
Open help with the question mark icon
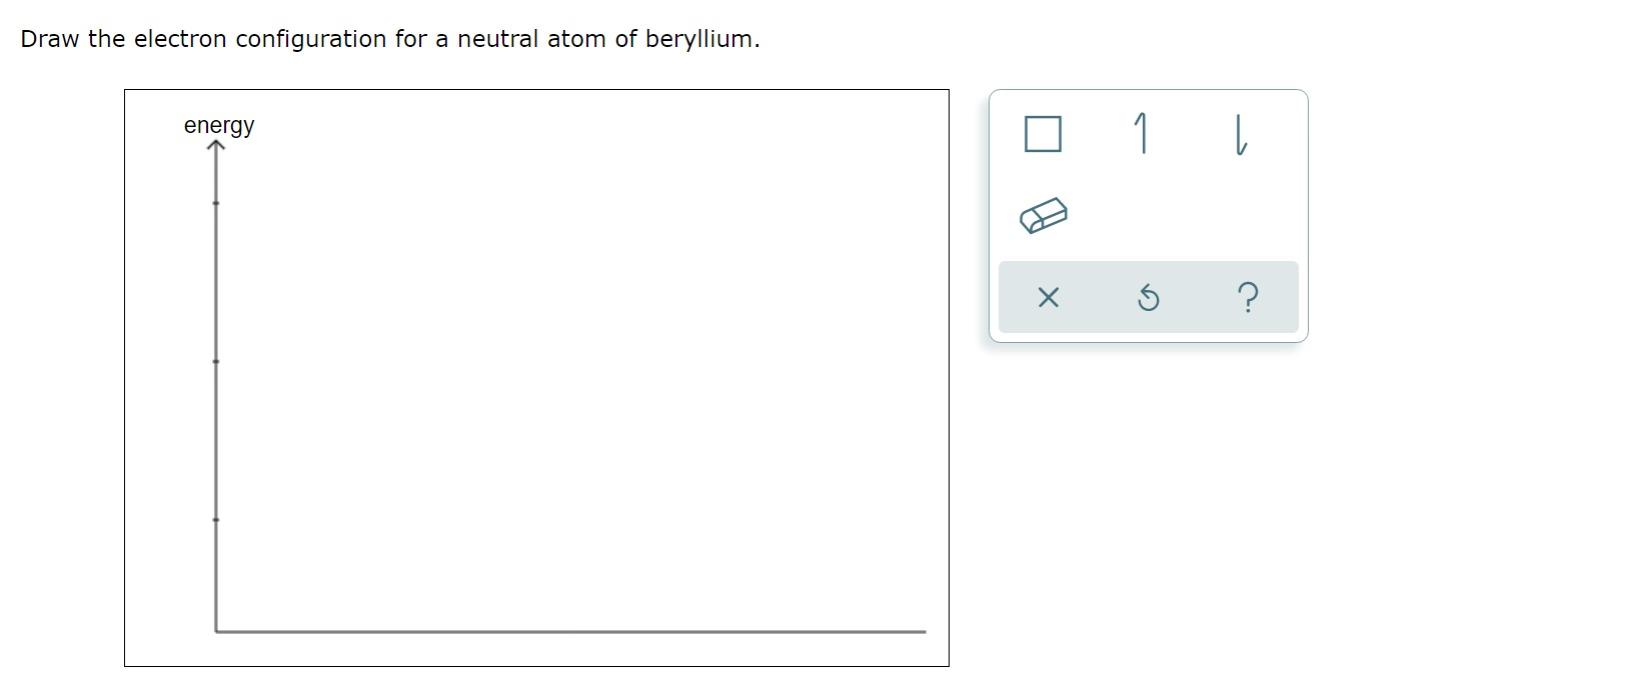pos(1247,297)
